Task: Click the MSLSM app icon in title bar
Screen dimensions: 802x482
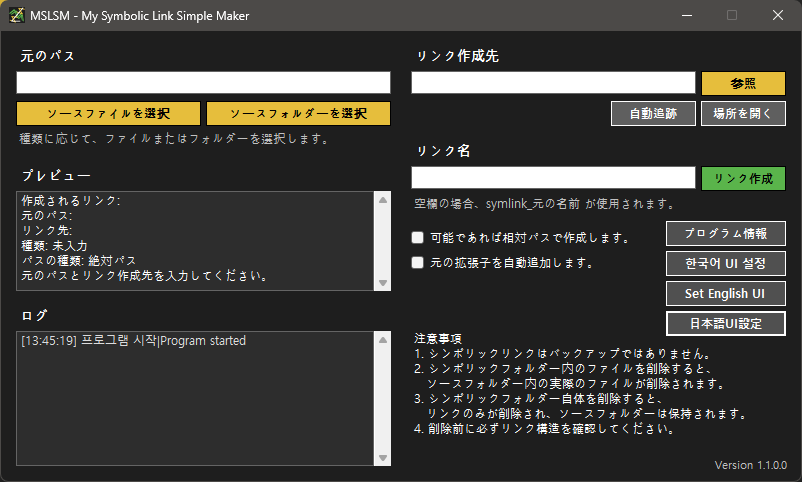Action: [16, 15]
